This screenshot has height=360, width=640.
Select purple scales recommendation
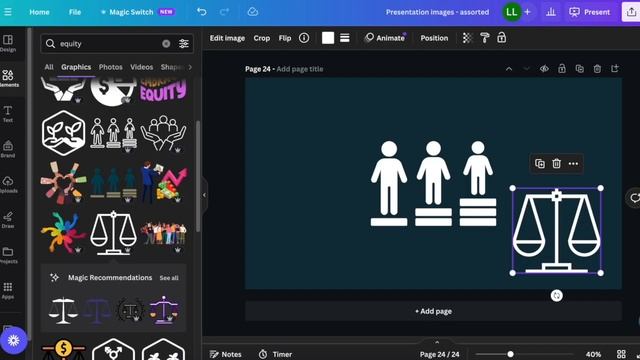coord(164,310)
